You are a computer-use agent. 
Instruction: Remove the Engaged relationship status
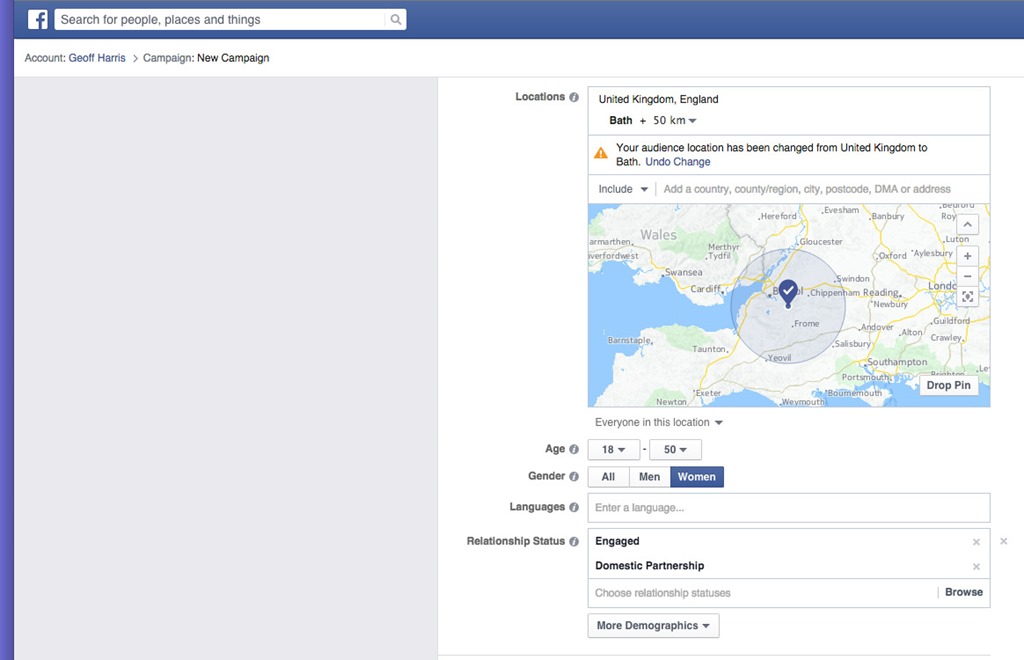point(976,542)
